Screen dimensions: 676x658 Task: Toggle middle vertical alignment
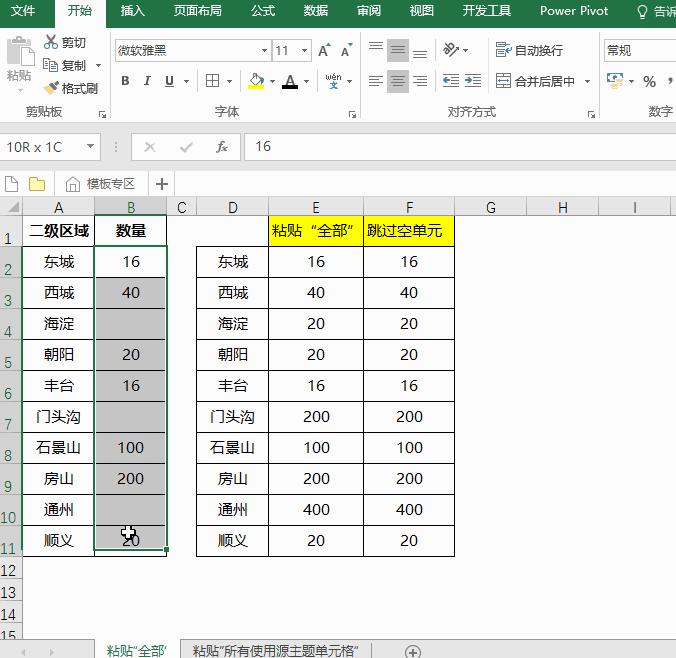pos(397,50)
